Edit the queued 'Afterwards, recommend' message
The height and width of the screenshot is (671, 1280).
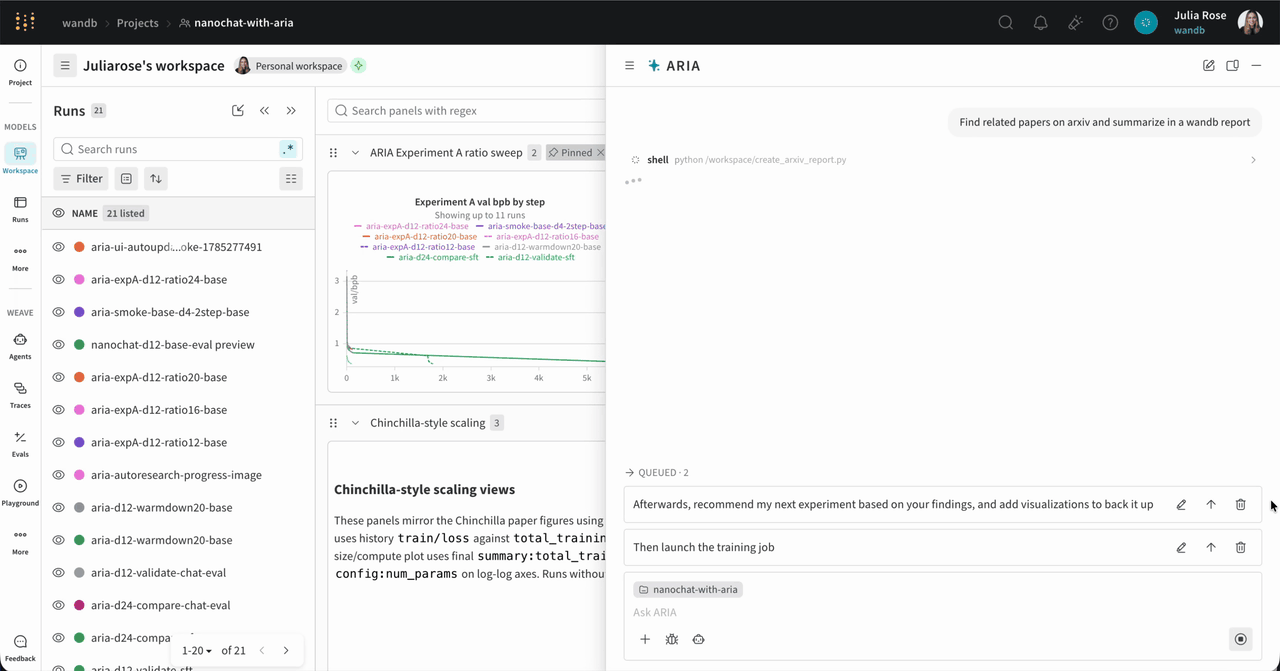[x=1181, y=505]
